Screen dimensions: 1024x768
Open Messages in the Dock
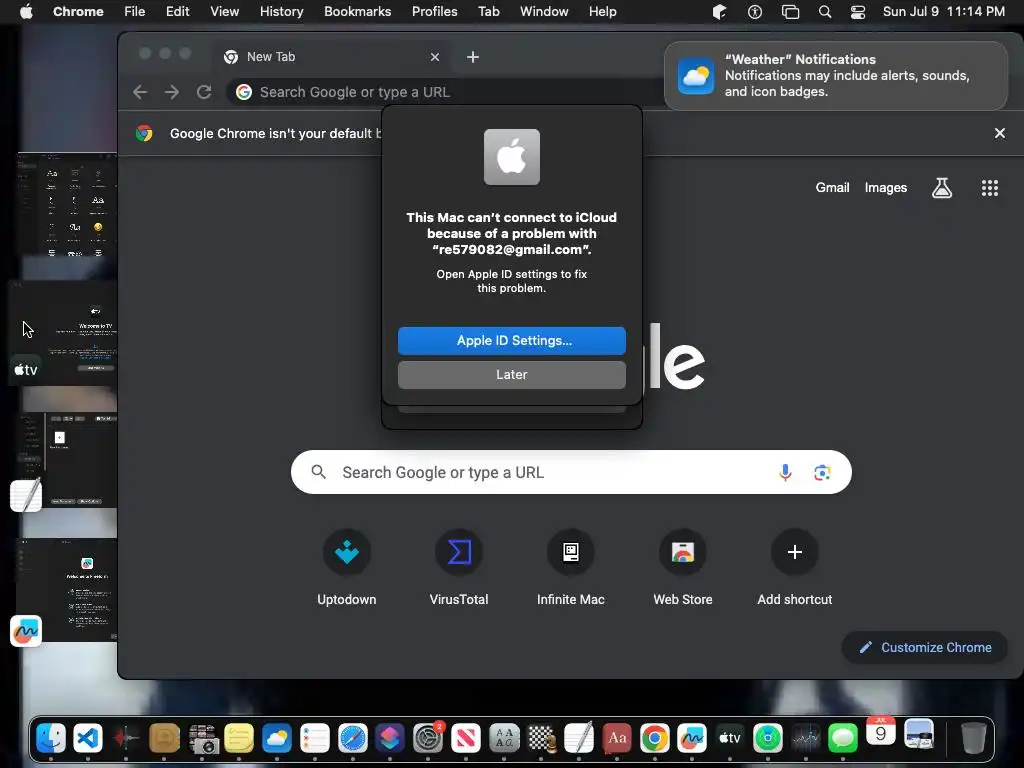pos(843,739)
